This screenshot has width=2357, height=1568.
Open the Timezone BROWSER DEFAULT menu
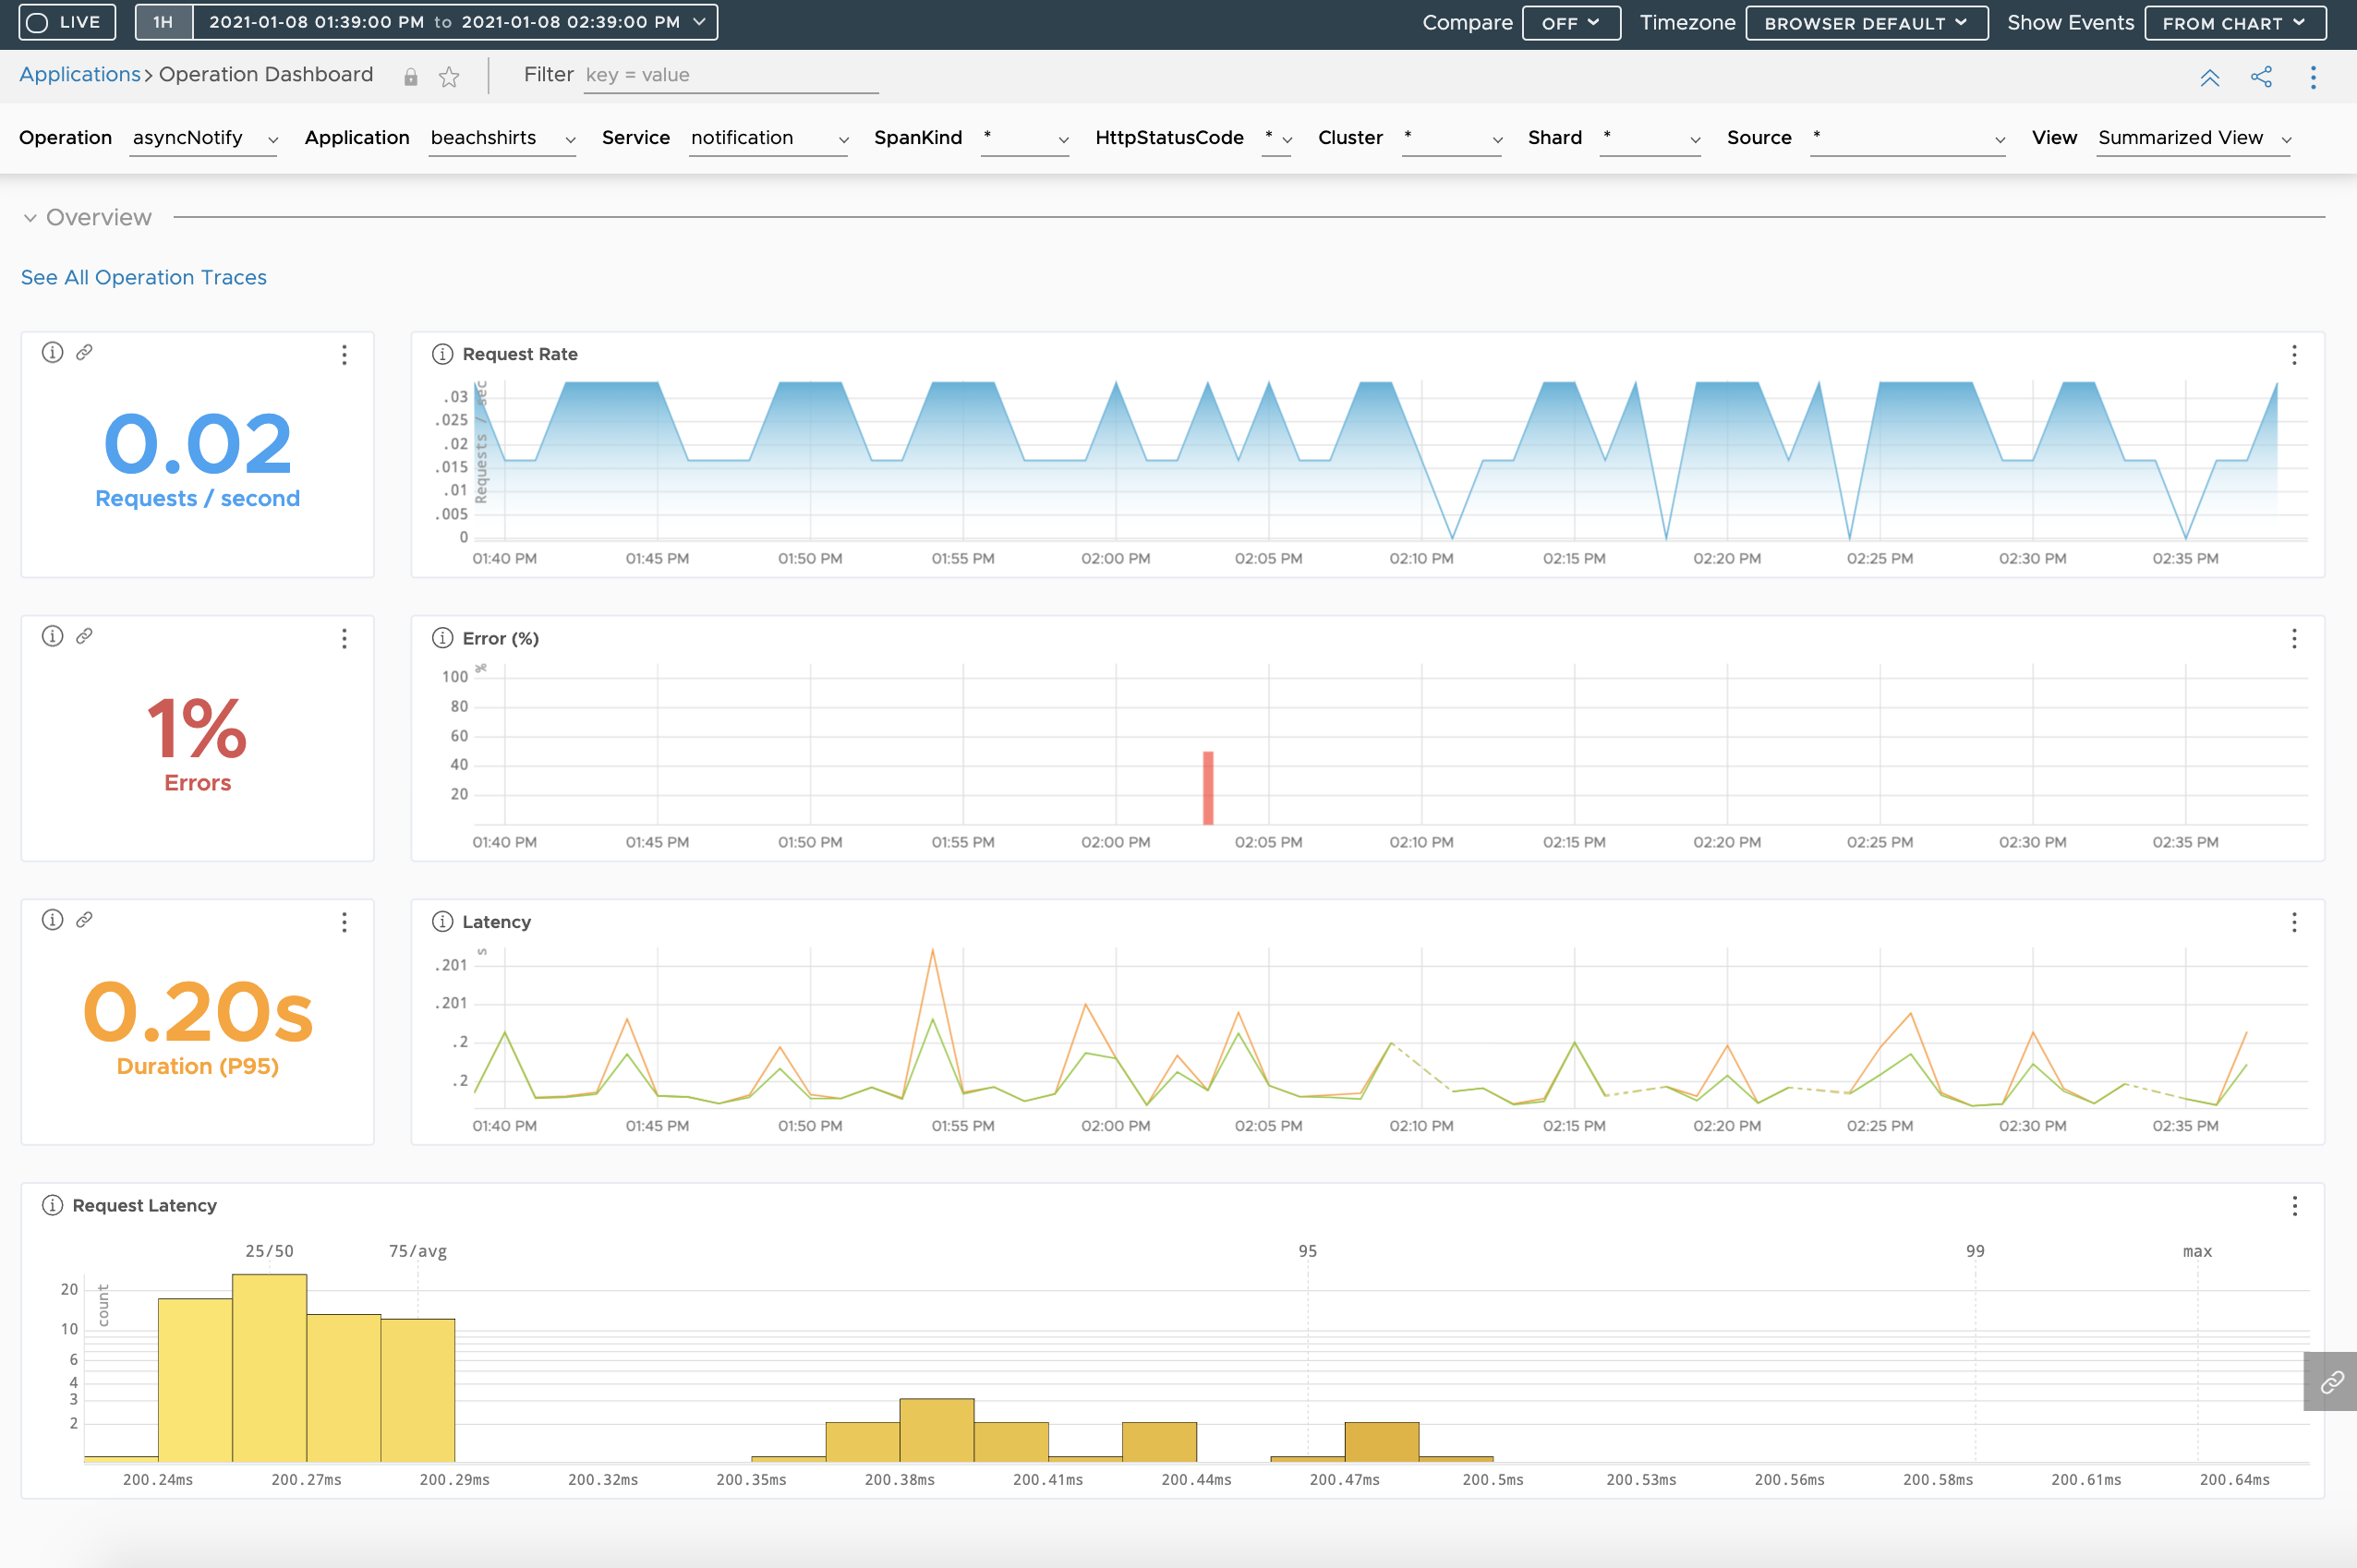click(1862, 21)
